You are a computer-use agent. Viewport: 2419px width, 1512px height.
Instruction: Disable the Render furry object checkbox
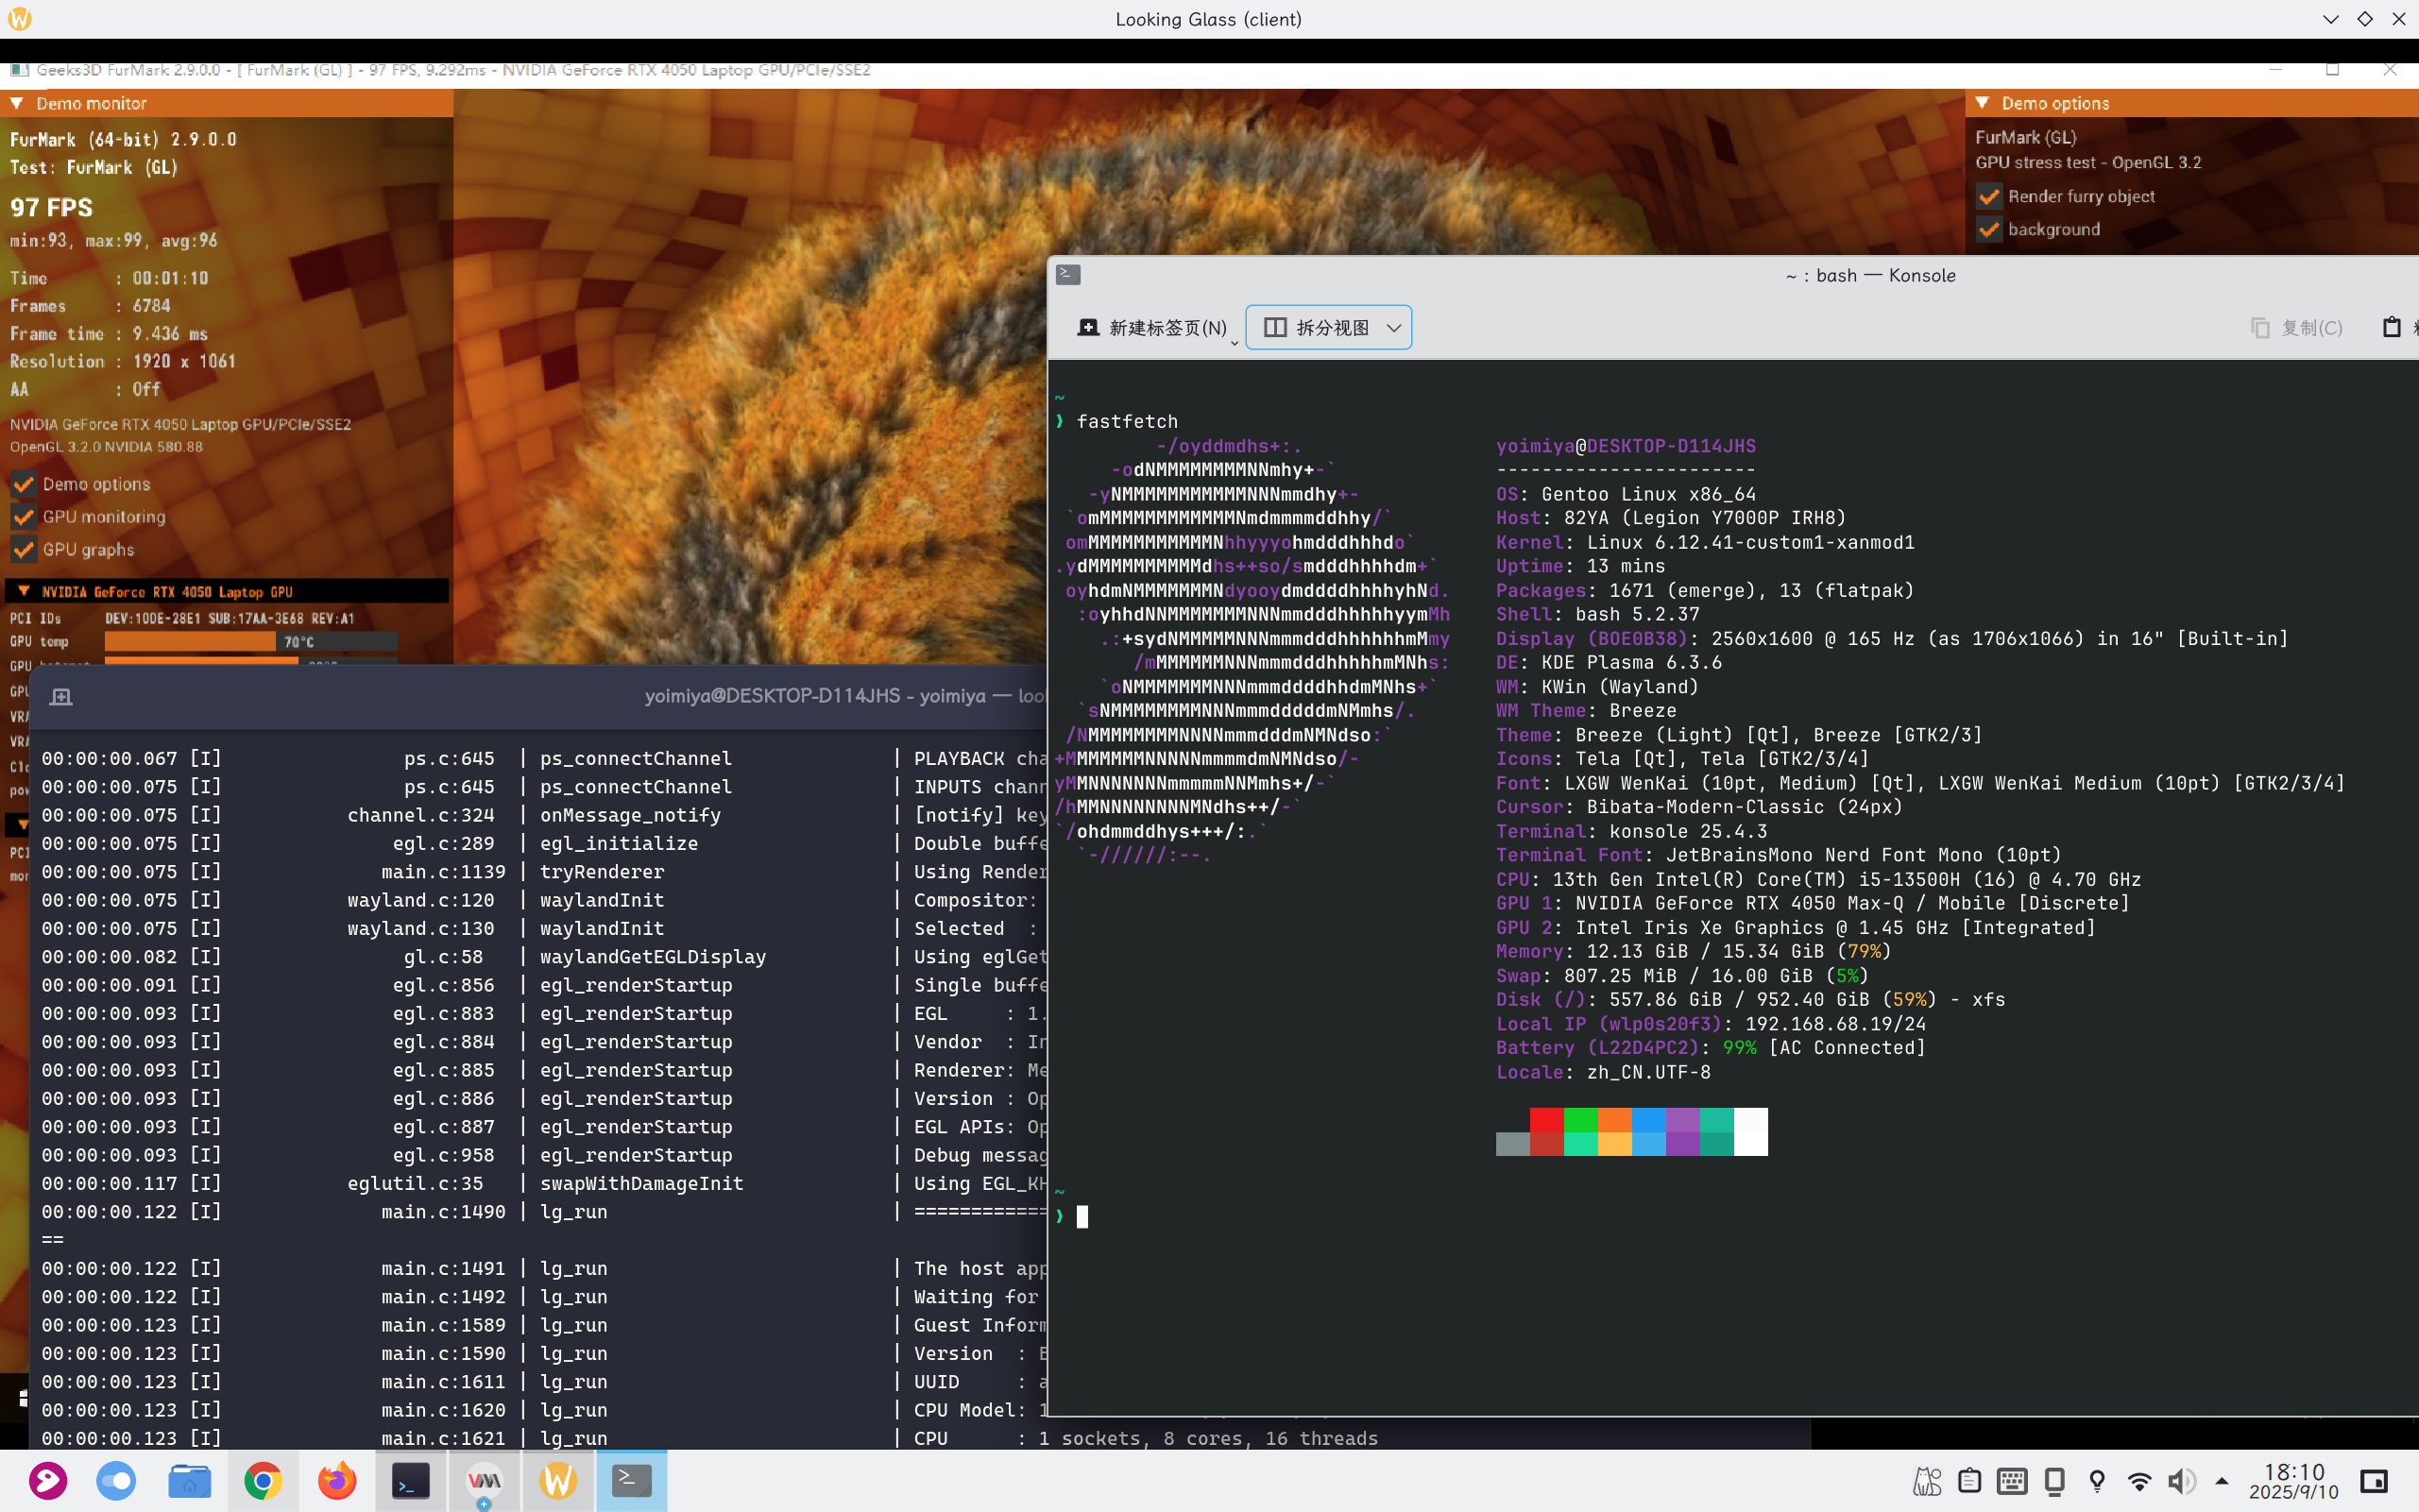[x=1989, y=197]
